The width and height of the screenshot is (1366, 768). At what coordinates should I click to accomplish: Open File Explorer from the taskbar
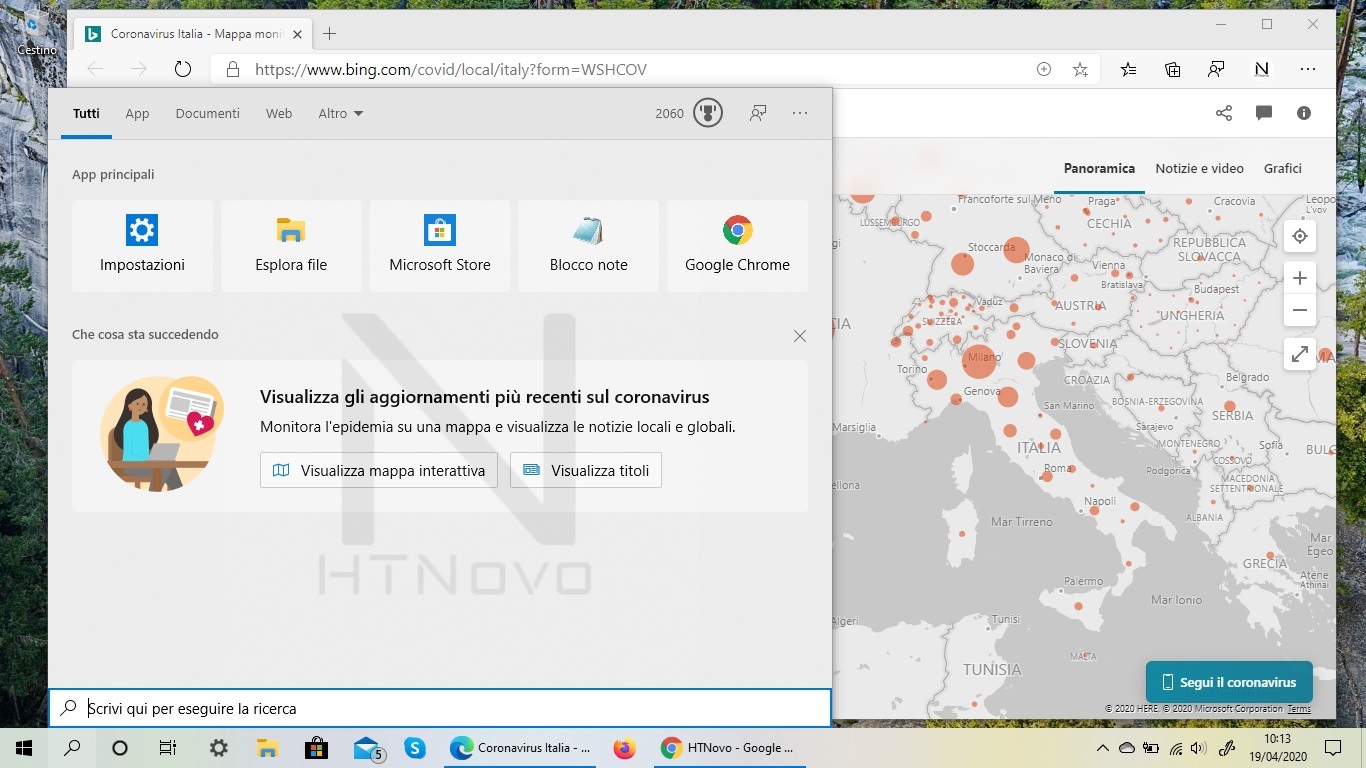point(267,747)
